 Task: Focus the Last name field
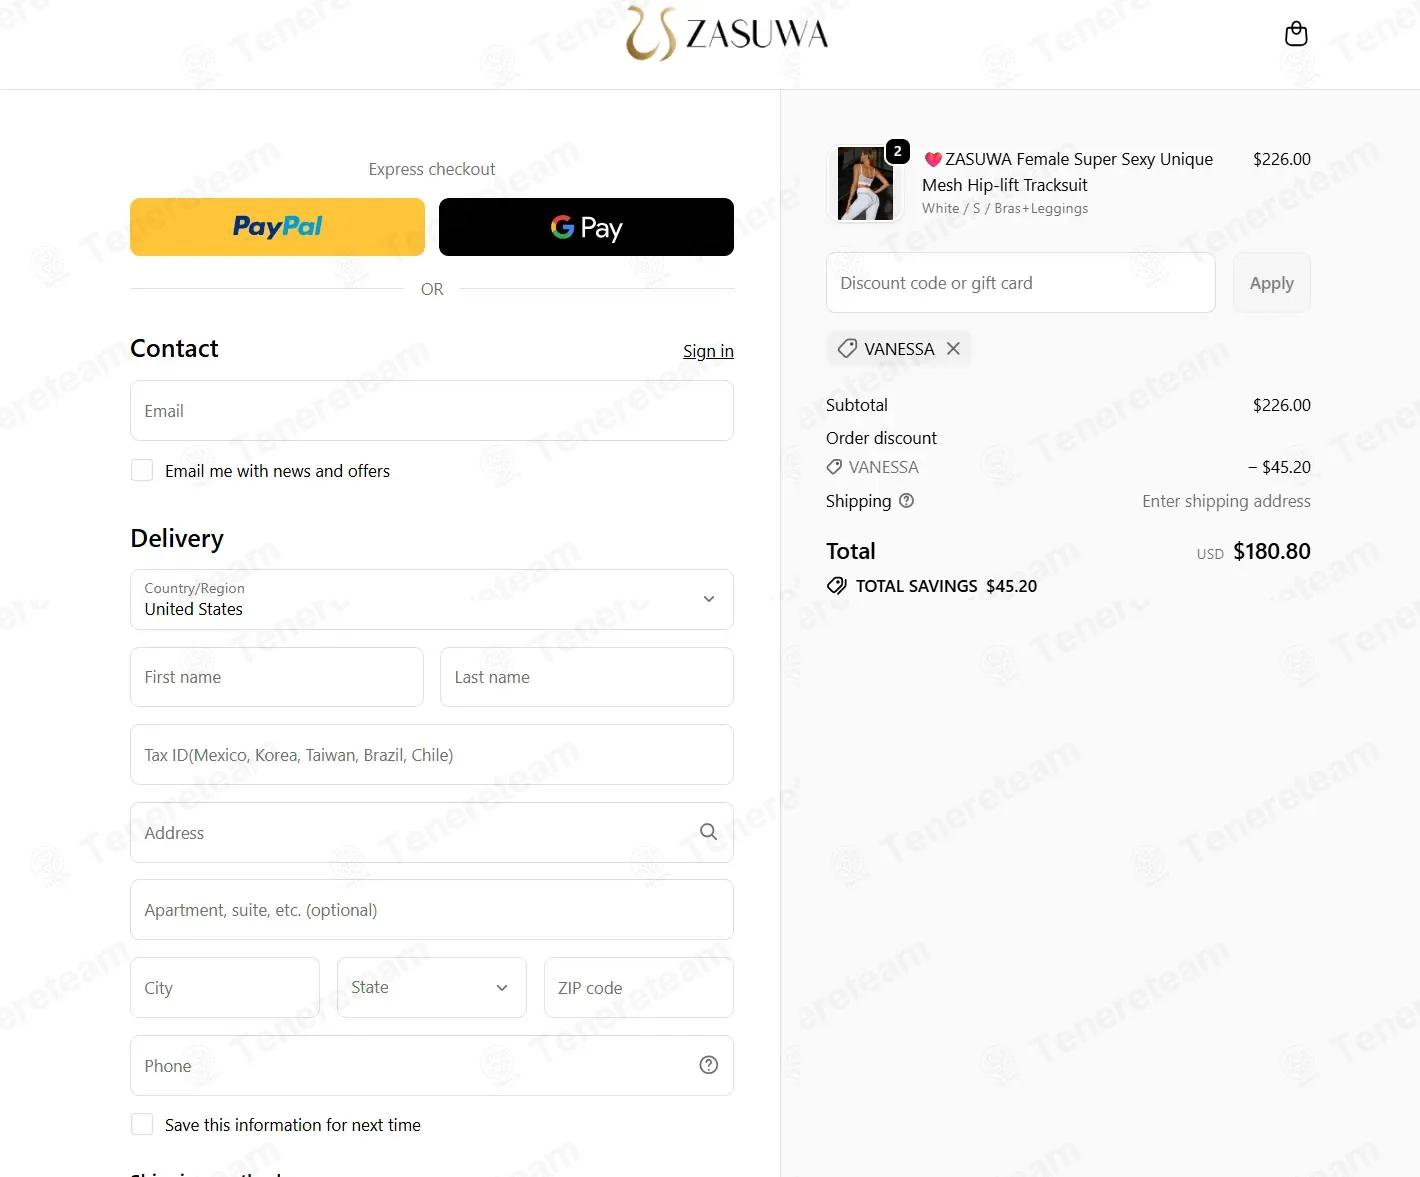(x=587, y=677)
